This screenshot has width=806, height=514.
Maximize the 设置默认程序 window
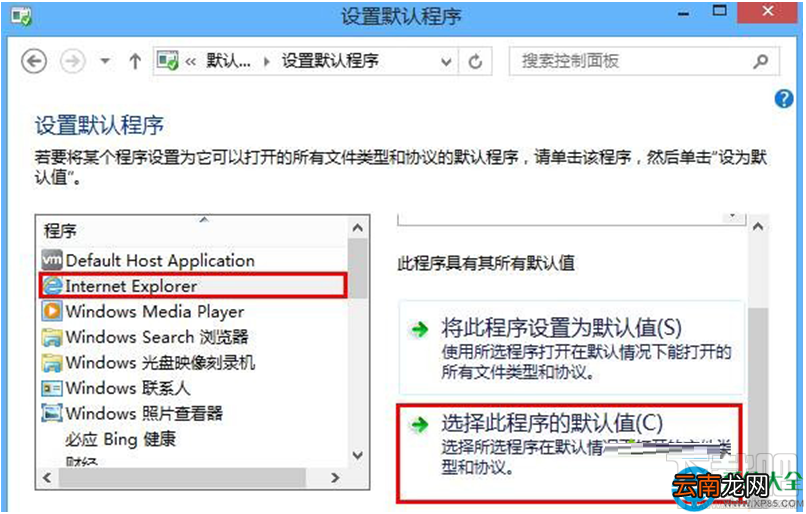click(x=720, y=11)
